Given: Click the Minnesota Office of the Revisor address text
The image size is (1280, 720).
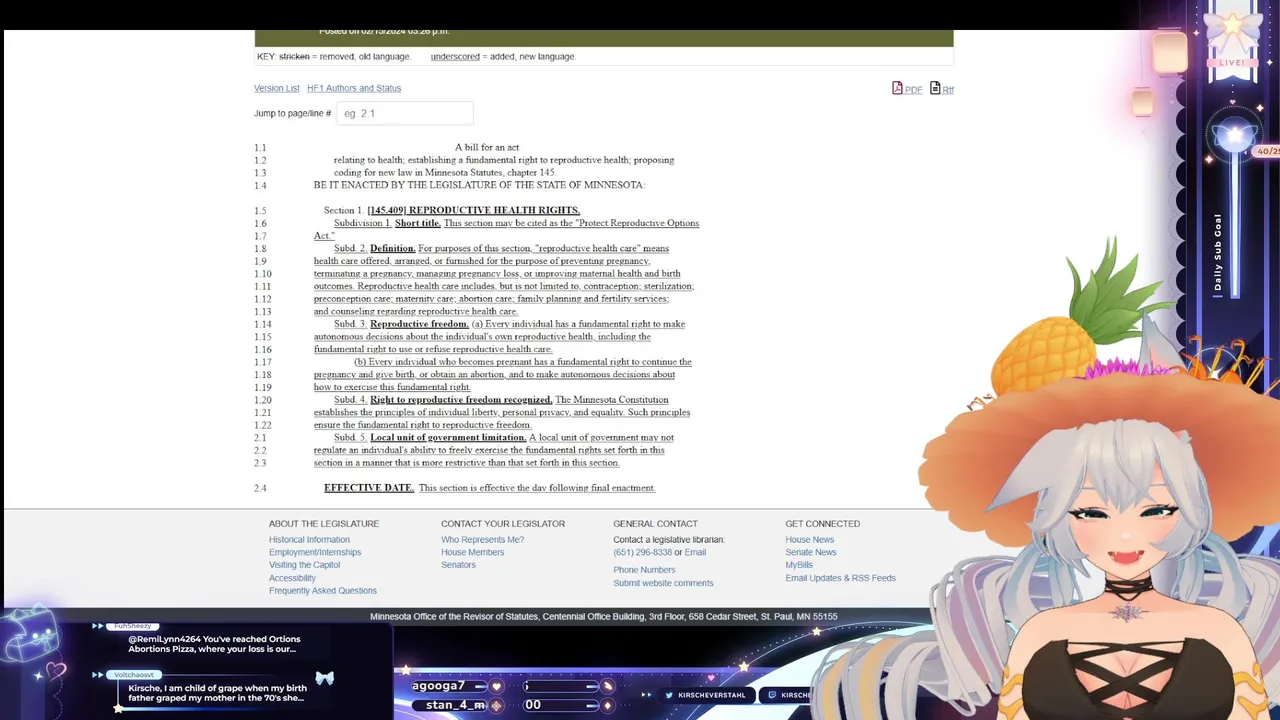Looking at the screenshot, I should click(604, 617).
